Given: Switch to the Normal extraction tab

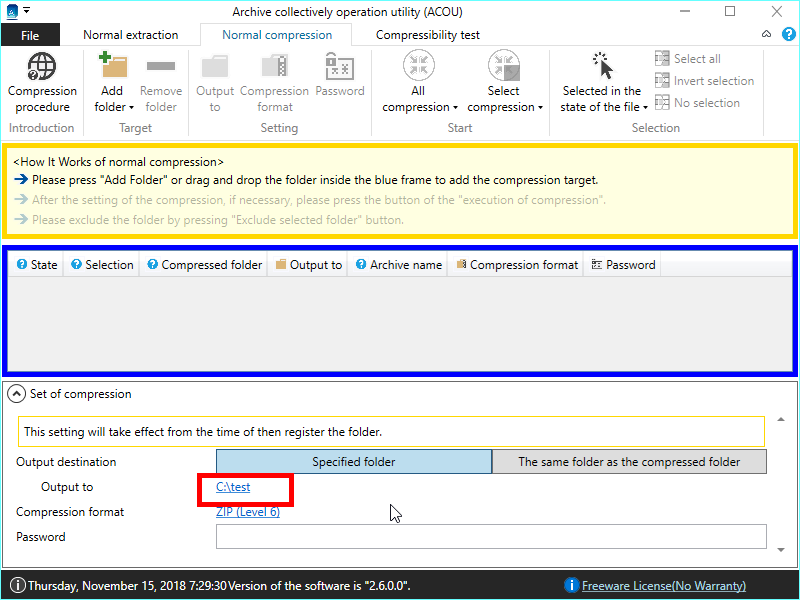Looking at the screenshot, I should pyautogui.click(x=131, y=35).
